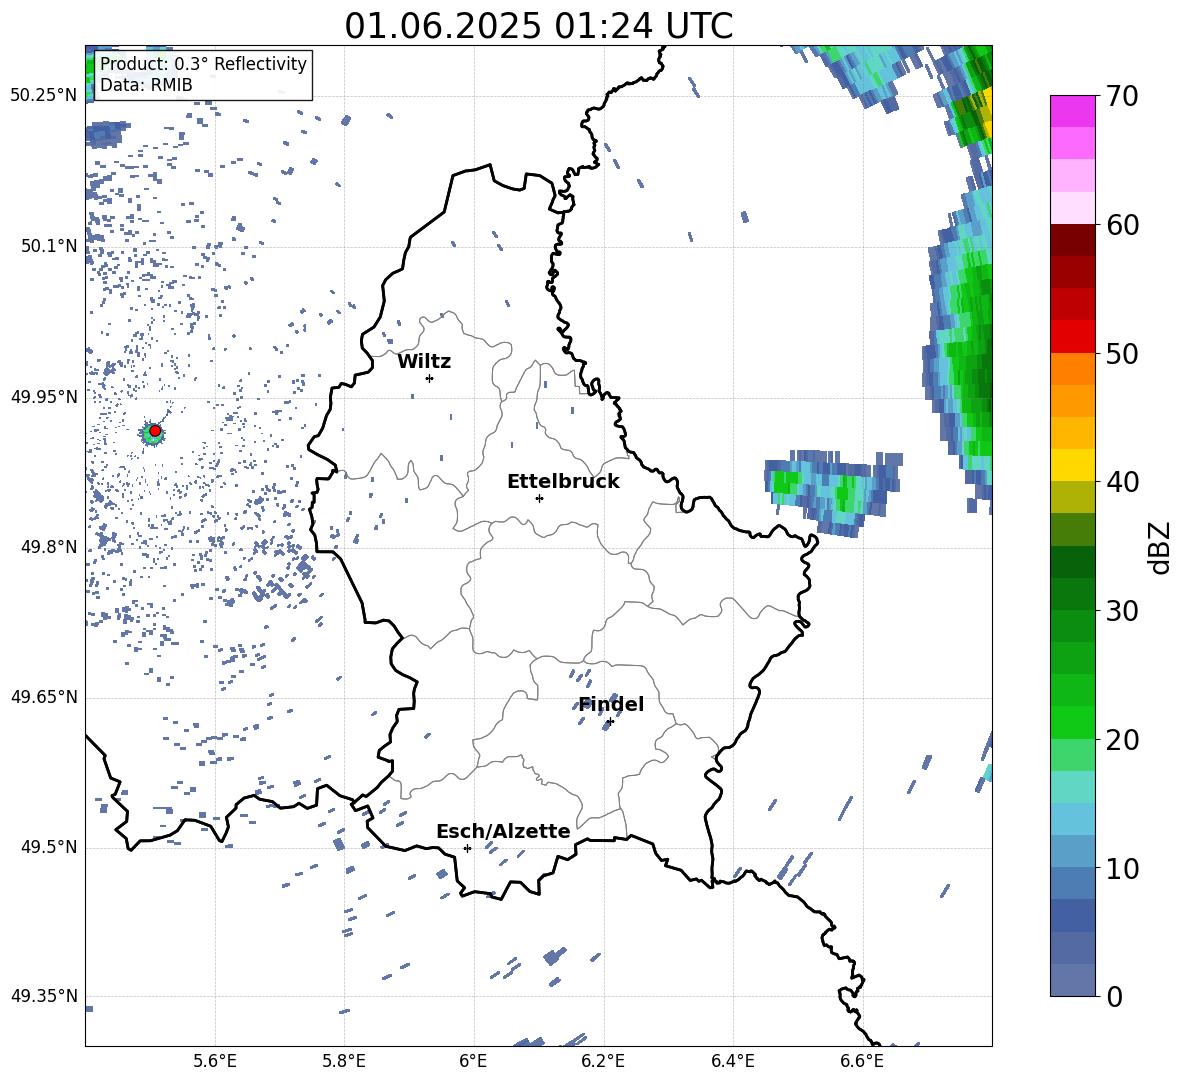Click the 'Product: 0.3° Reflectivity' legend text

click(x=204, y=63)
